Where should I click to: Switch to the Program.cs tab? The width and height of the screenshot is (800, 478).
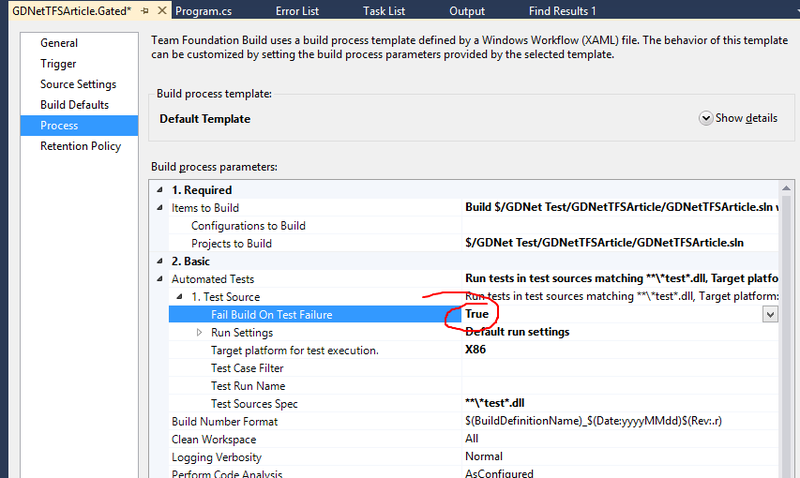203,11
